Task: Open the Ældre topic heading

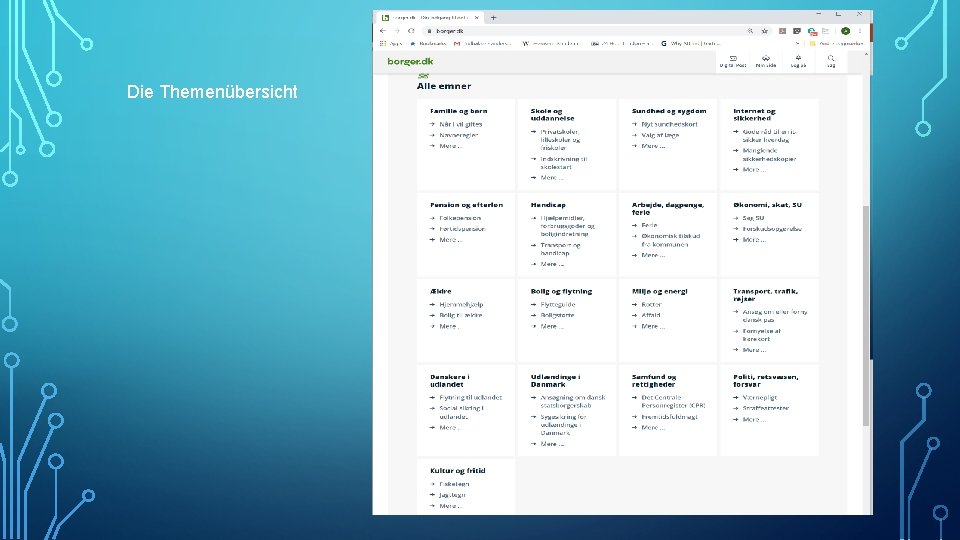Action: pyautogui.click(x=440, y=291)
